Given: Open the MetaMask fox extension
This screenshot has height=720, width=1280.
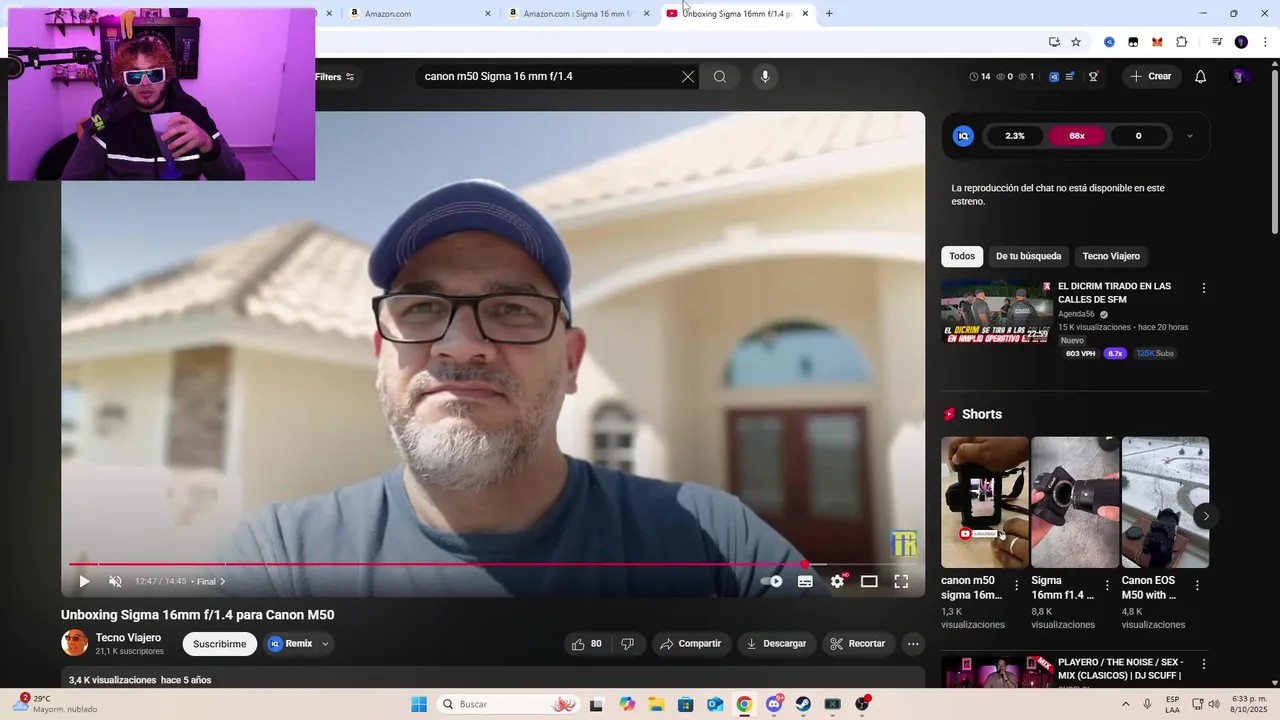Looking at the screenshot, I should pyautogui.click(x=1157, y=42).
